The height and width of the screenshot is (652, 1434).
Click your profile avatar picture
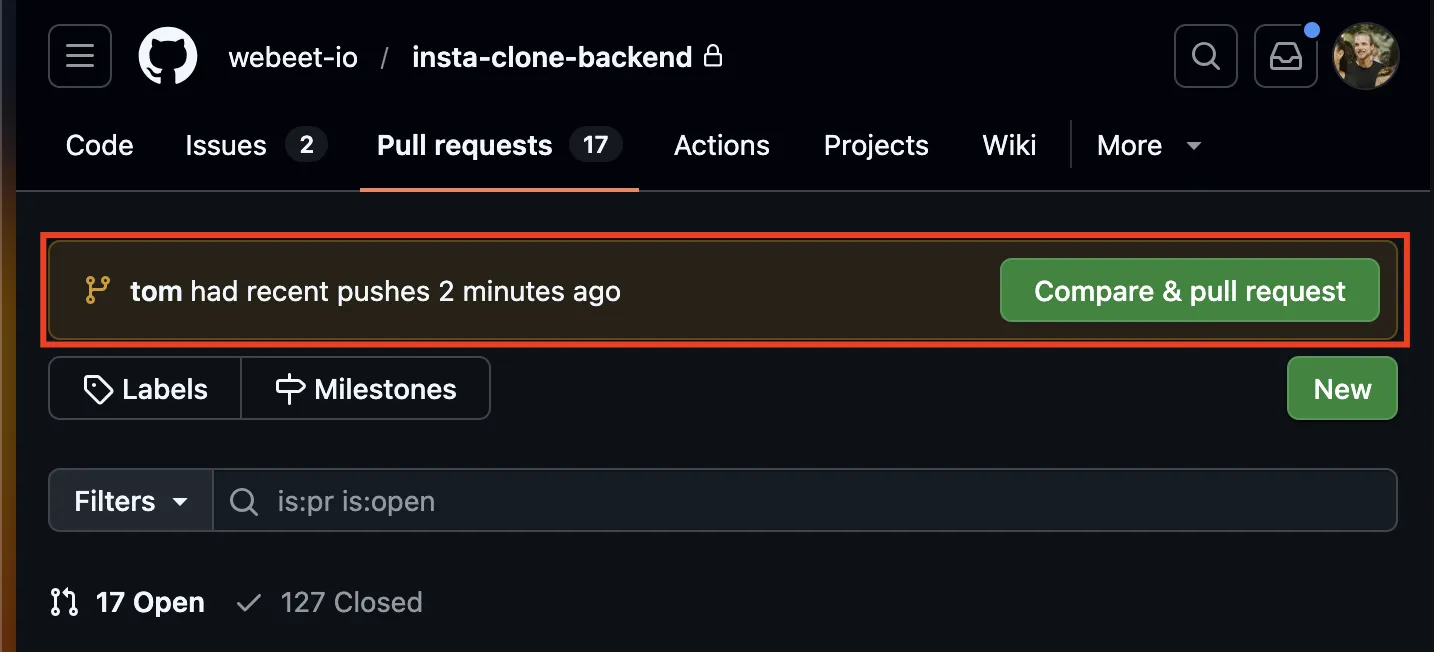tap(1366, 56)
